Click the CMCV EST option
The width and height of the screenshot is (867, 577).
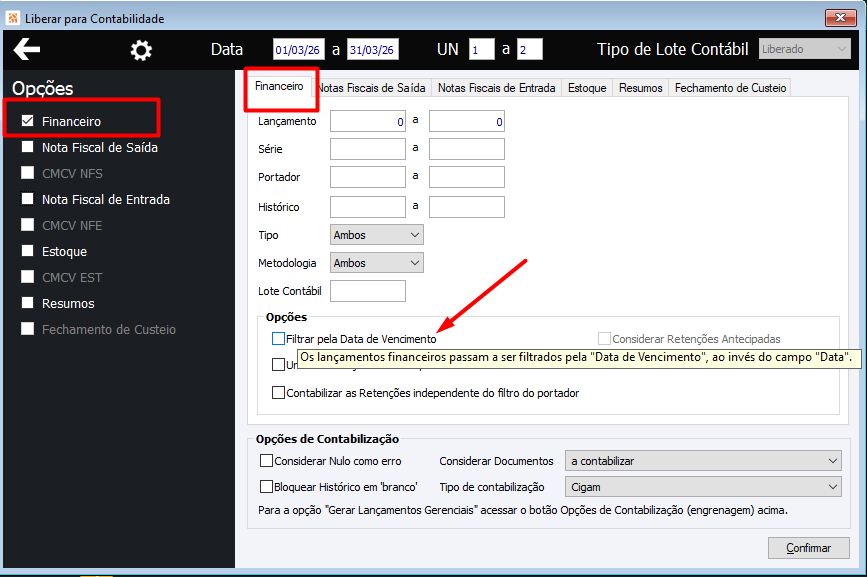[x=28, y=276]
